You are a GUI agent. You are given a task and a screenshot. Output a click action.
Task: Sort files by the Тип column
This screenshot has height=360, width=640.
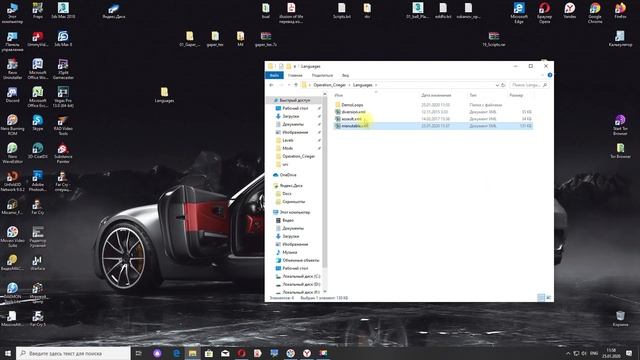[473, 95]
